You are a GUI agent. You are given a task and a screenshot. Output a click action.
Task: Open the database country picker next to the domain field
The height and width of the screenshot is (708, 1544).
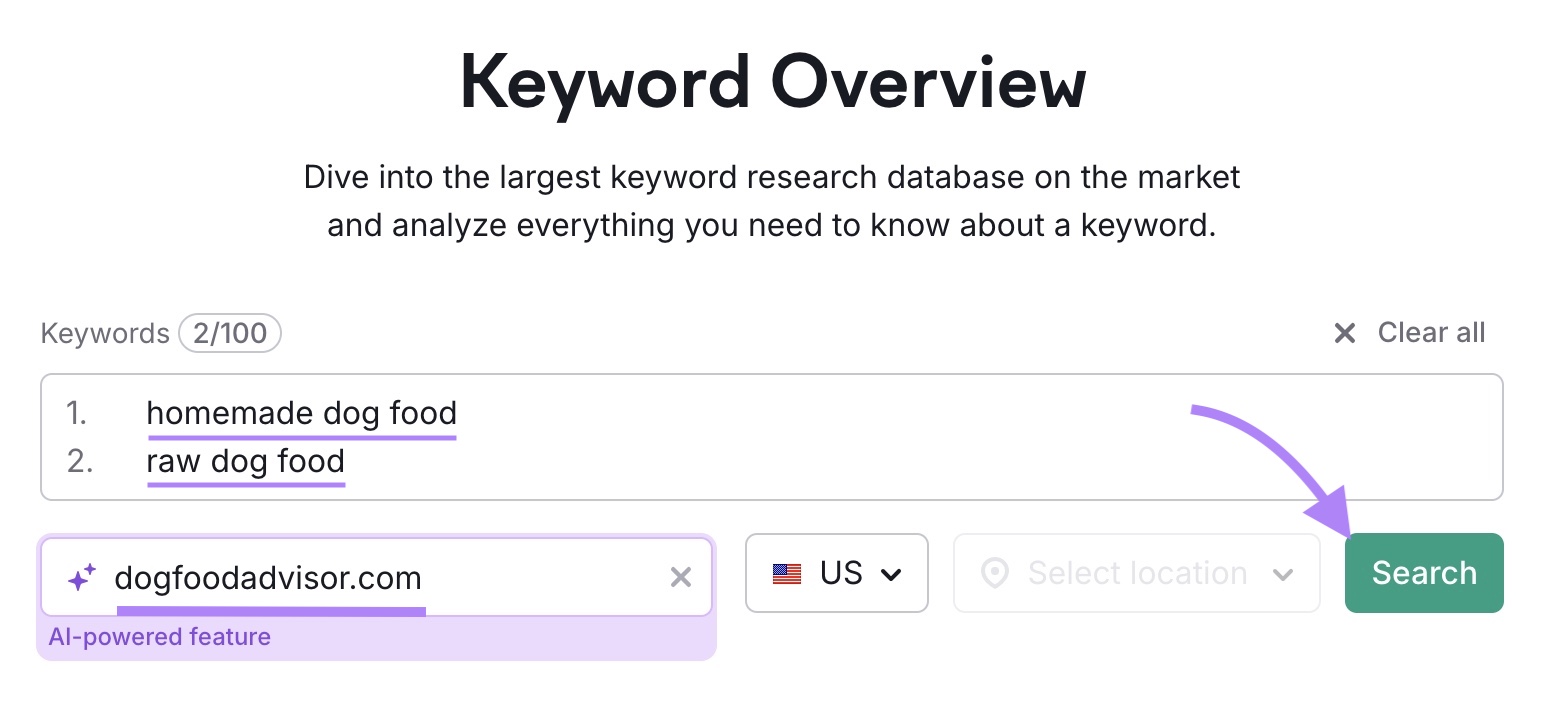coord(837,573)
